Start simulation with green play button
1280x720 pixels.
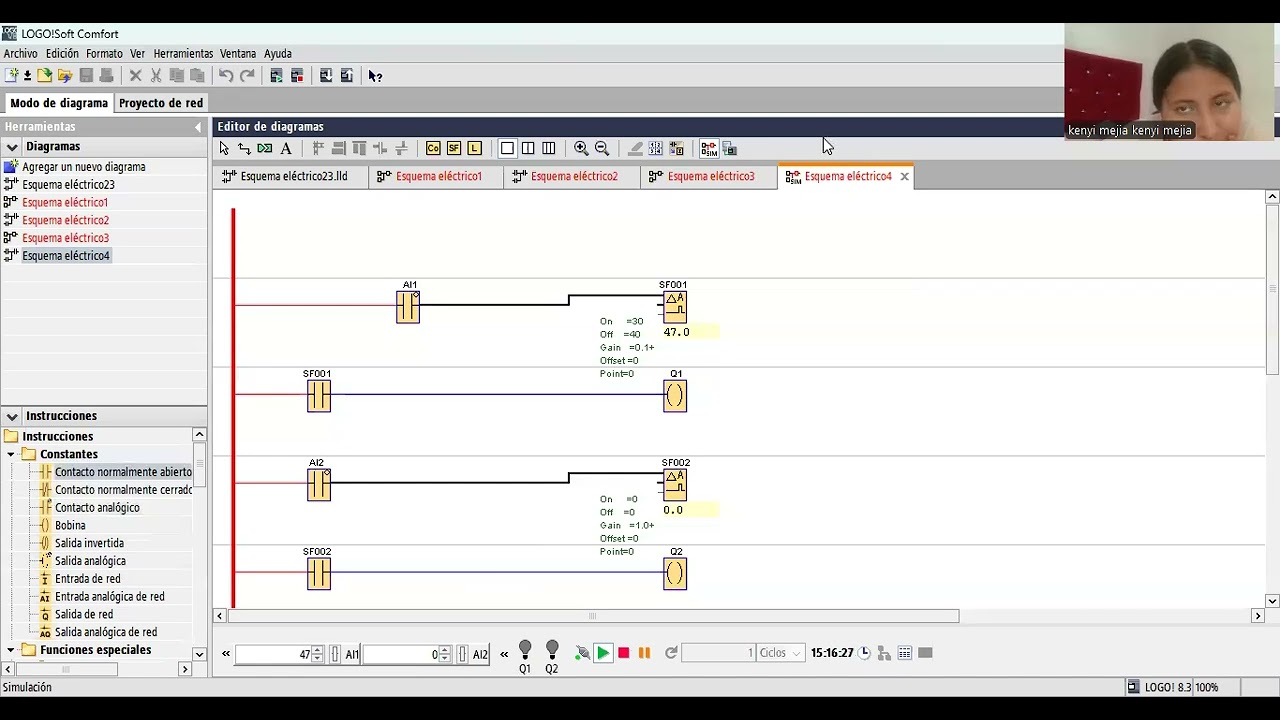603,653
